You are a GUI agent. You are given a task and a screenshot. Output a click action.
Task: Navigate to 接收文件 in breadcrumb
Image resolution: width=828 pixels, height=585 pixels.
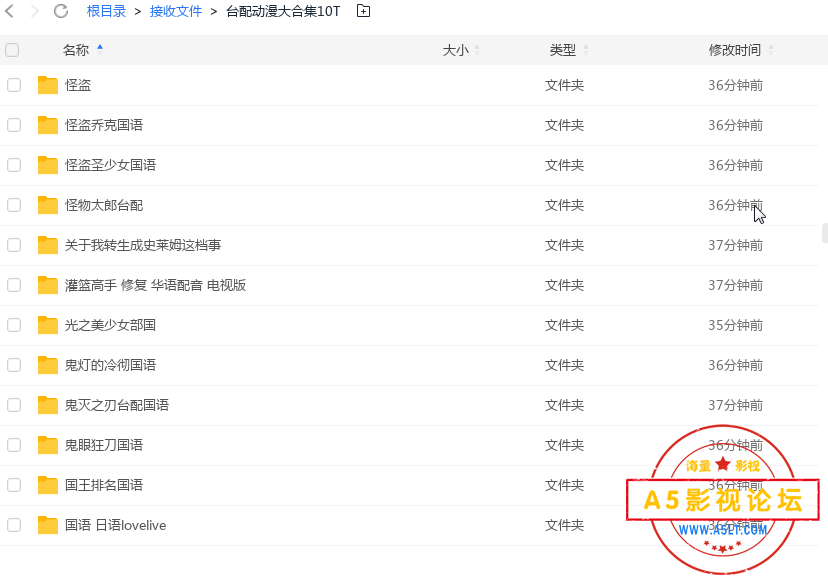coord(176,11)
